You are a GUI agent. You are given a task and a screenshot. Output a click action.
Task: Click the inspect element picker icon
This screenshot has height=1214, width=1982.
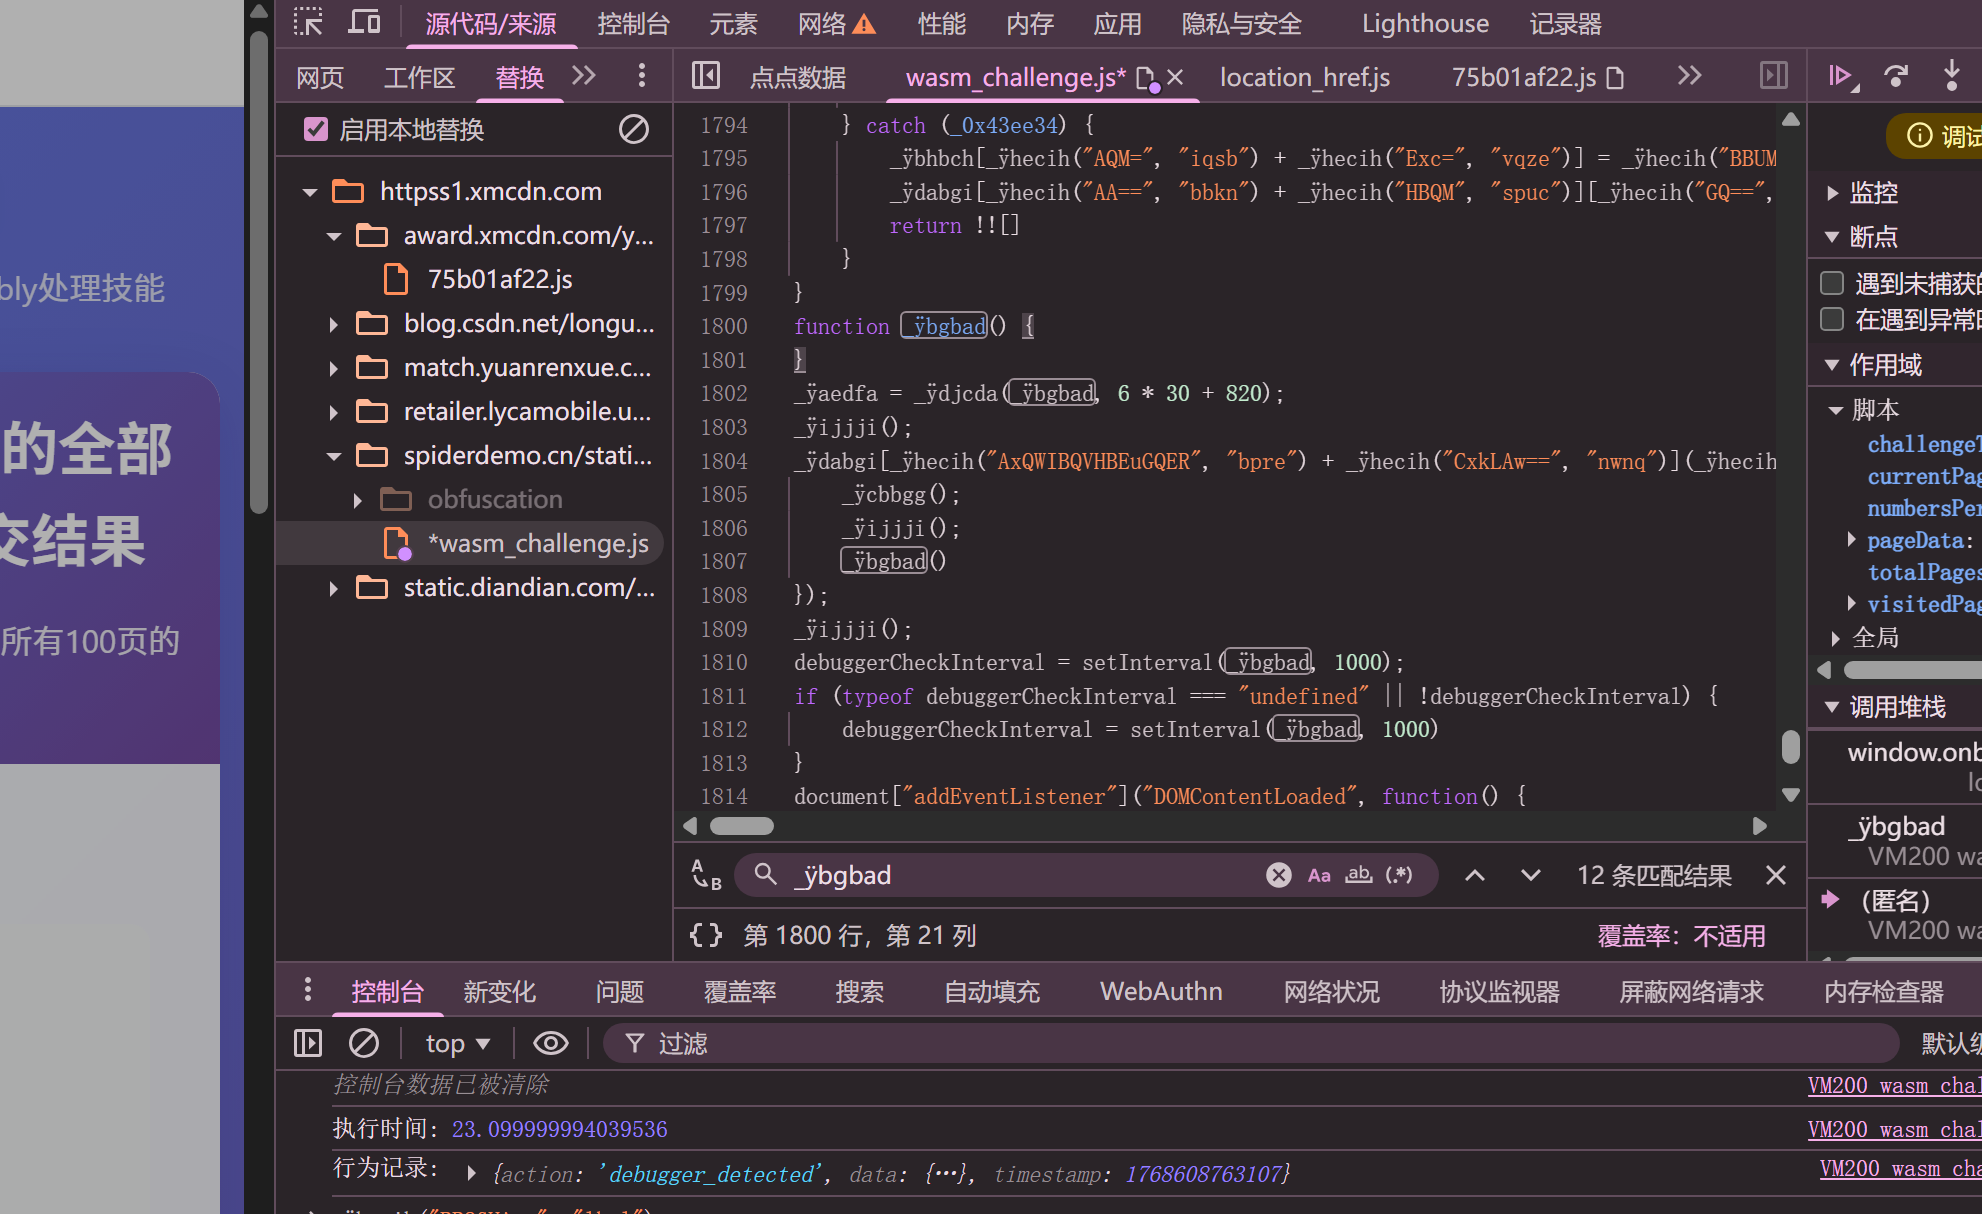pos(308,22)
